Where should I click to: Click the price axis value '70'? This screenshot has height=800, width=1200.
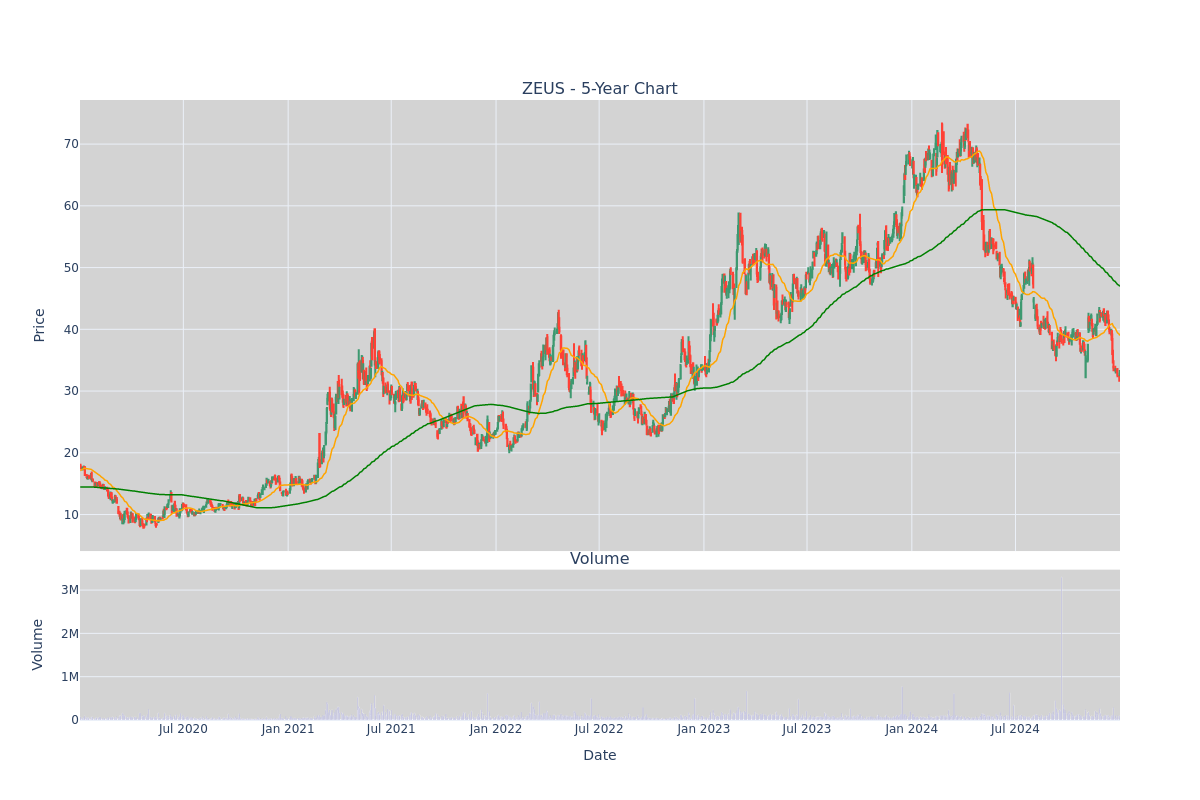[x=71, y=144]
